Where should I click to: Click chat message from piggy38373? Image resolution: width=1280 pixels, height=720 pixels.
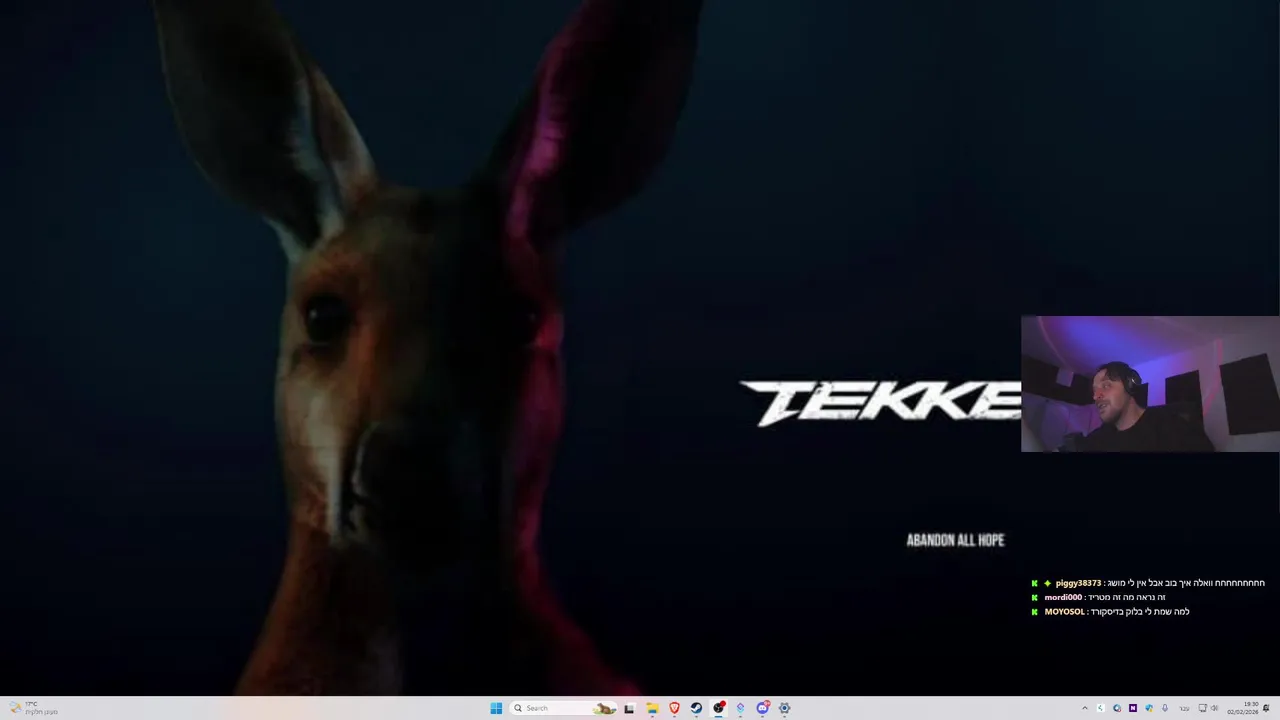[x=1149, y=583]
